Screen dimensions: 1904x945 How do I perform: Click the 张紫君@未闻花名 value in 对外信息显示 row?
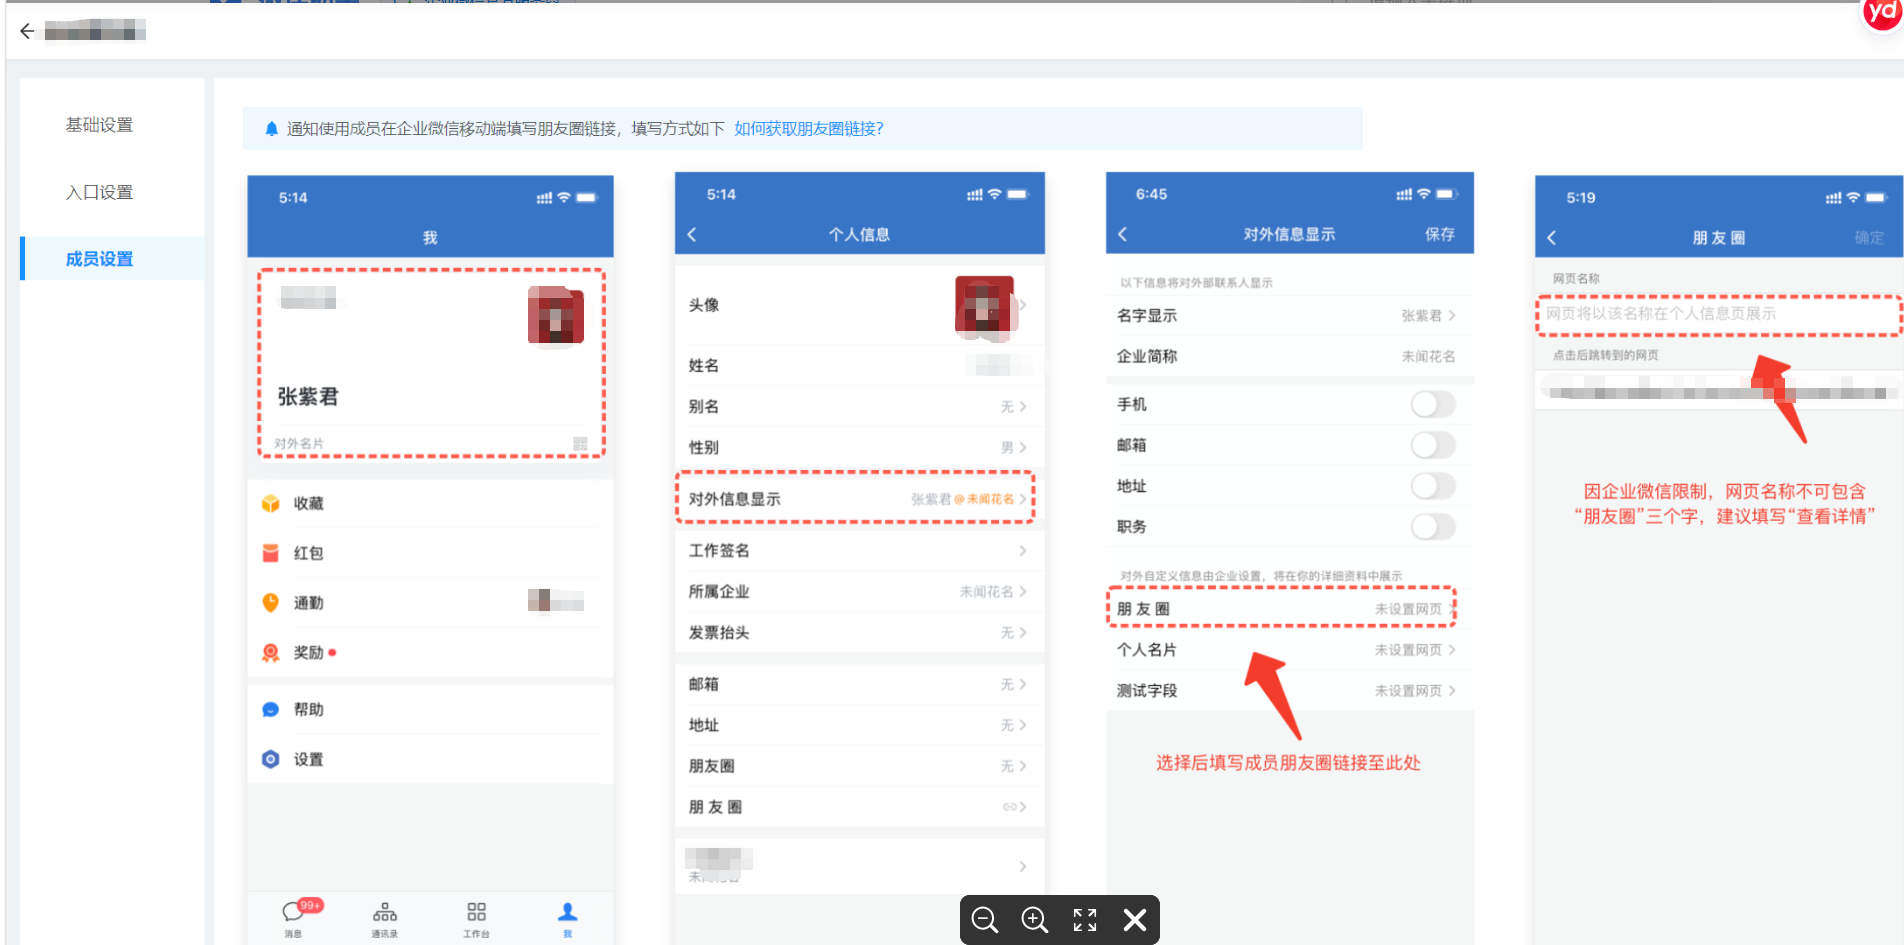point(962,499)
